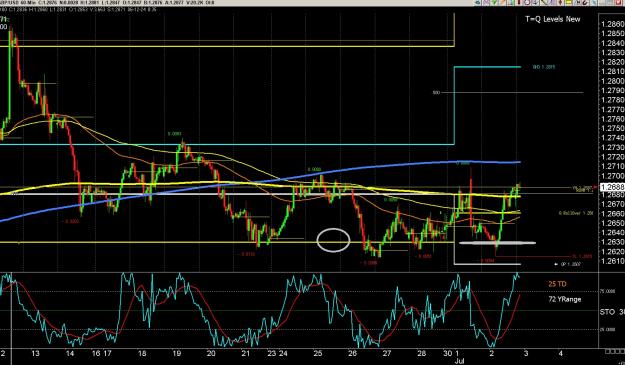The image size is (625, 365).
Task: Click the 'Jul' month label on date axis
Action: click(460, 361)
